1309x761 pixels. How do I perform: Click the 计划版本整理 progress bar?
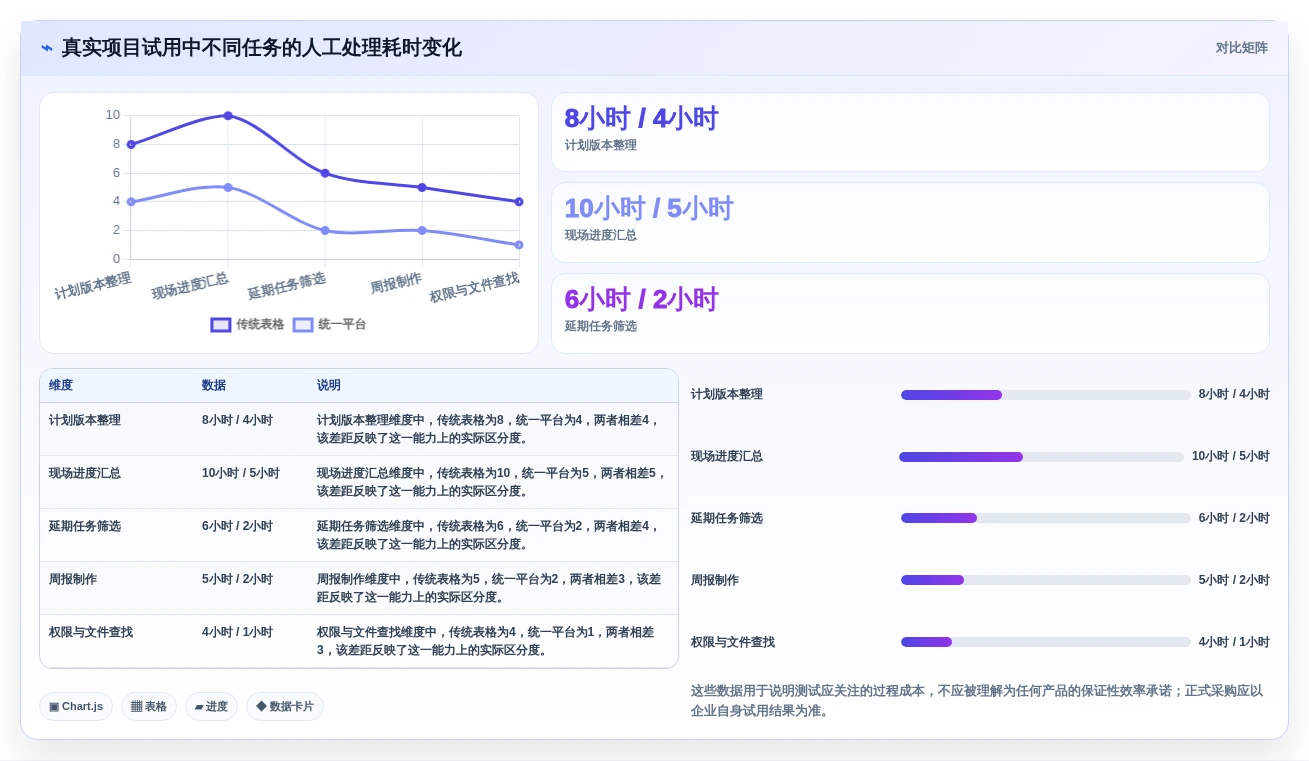[x=1046, y=395]
